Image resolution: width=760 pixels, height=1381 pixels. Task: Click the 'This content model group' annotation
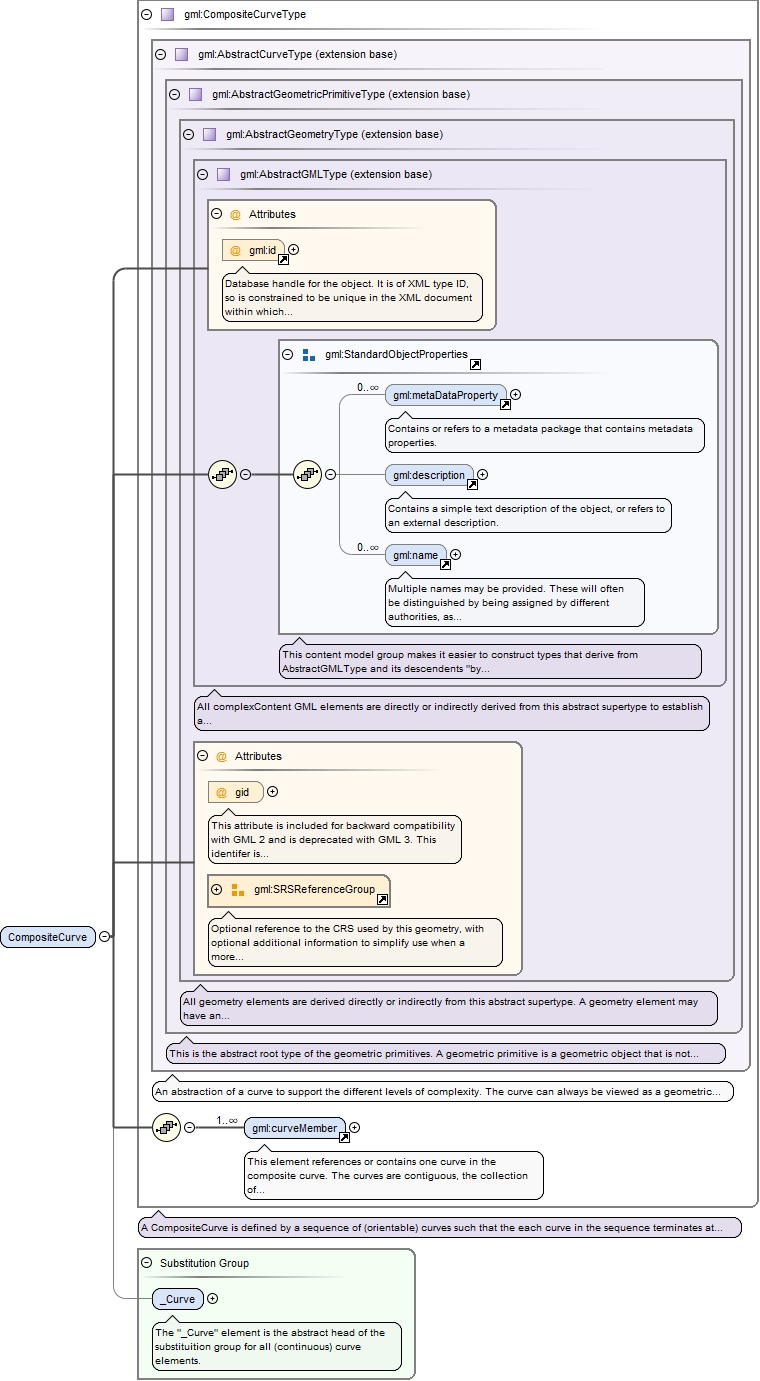pyautogui.click(x=490, y=661)
